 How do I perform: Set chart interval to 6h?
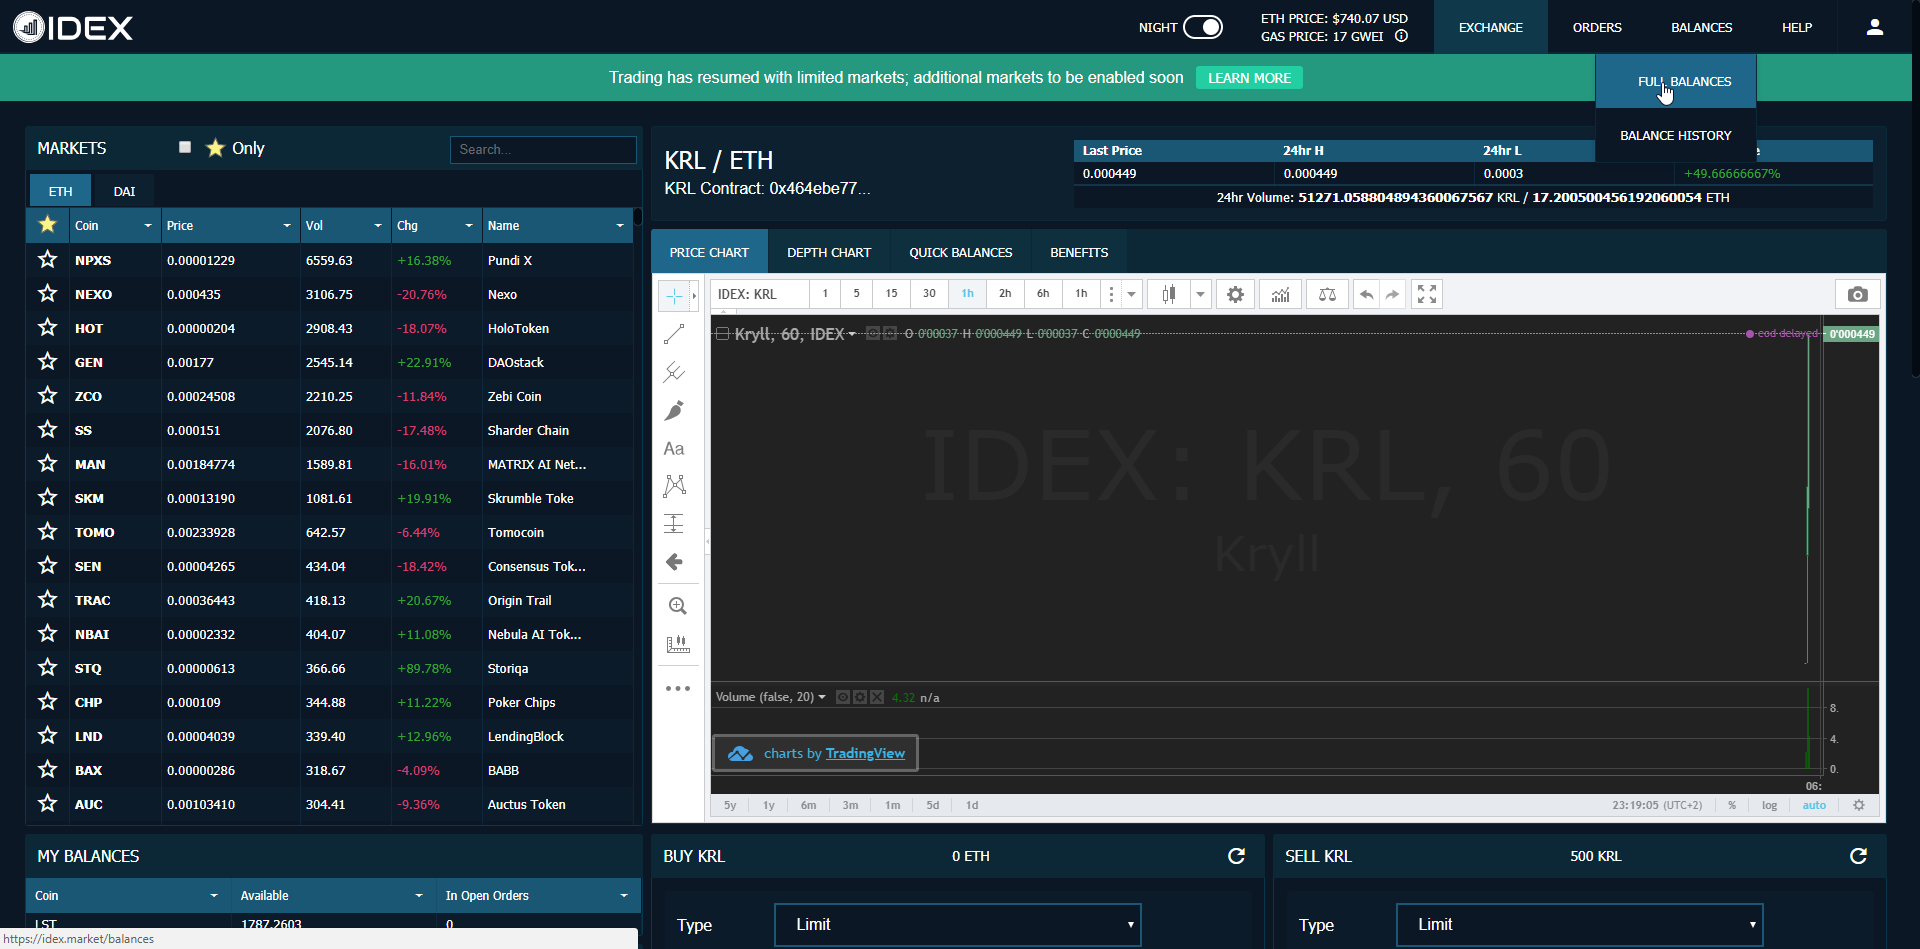pos(1043,294)
